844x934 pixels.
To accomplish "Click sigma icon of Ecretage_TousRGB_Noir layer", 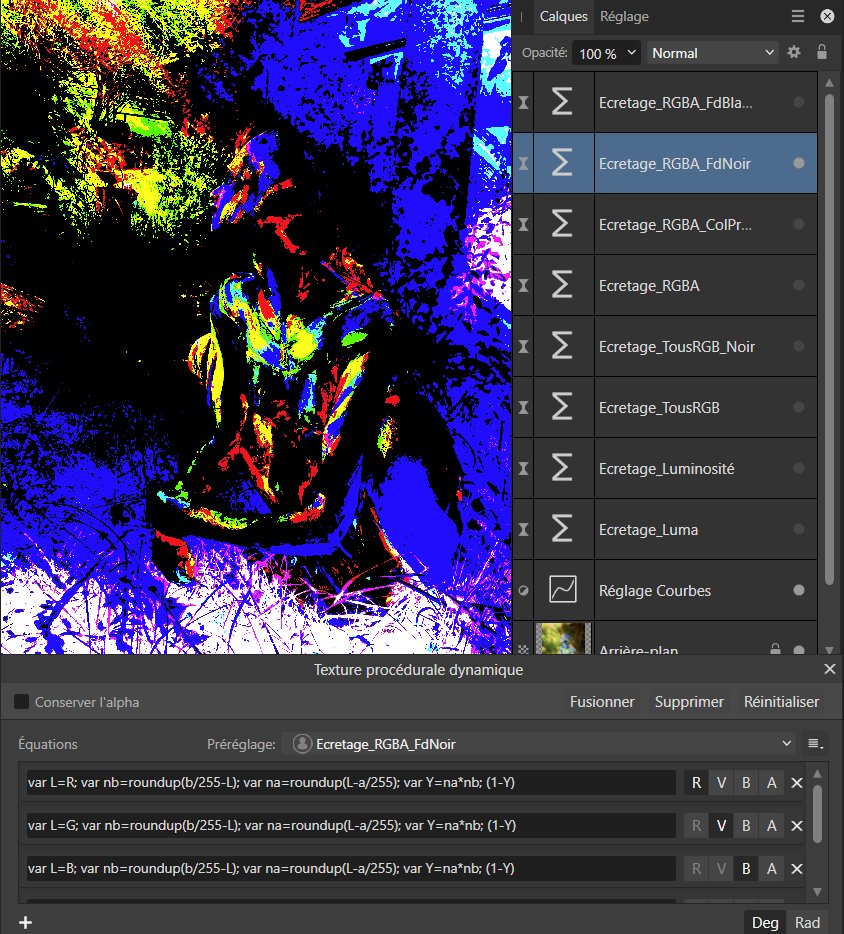I will (562, 346).
